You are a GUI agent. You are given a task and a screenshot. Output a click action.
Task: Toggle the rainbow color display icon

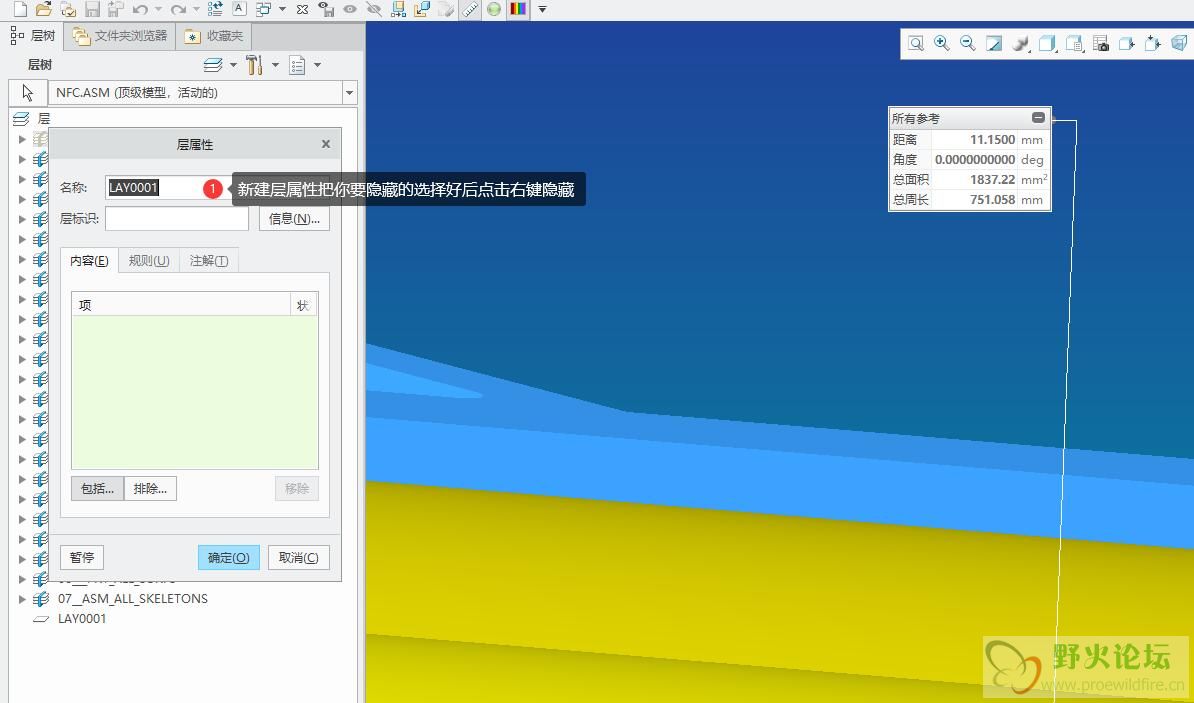click(519, 9)
